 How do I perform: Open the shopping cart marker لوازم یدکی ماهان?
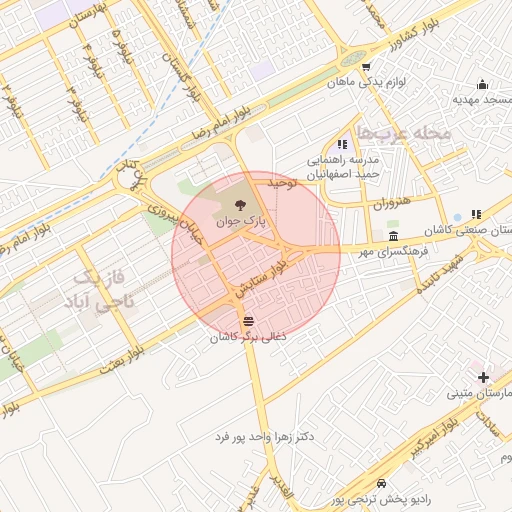coord(366,67)
